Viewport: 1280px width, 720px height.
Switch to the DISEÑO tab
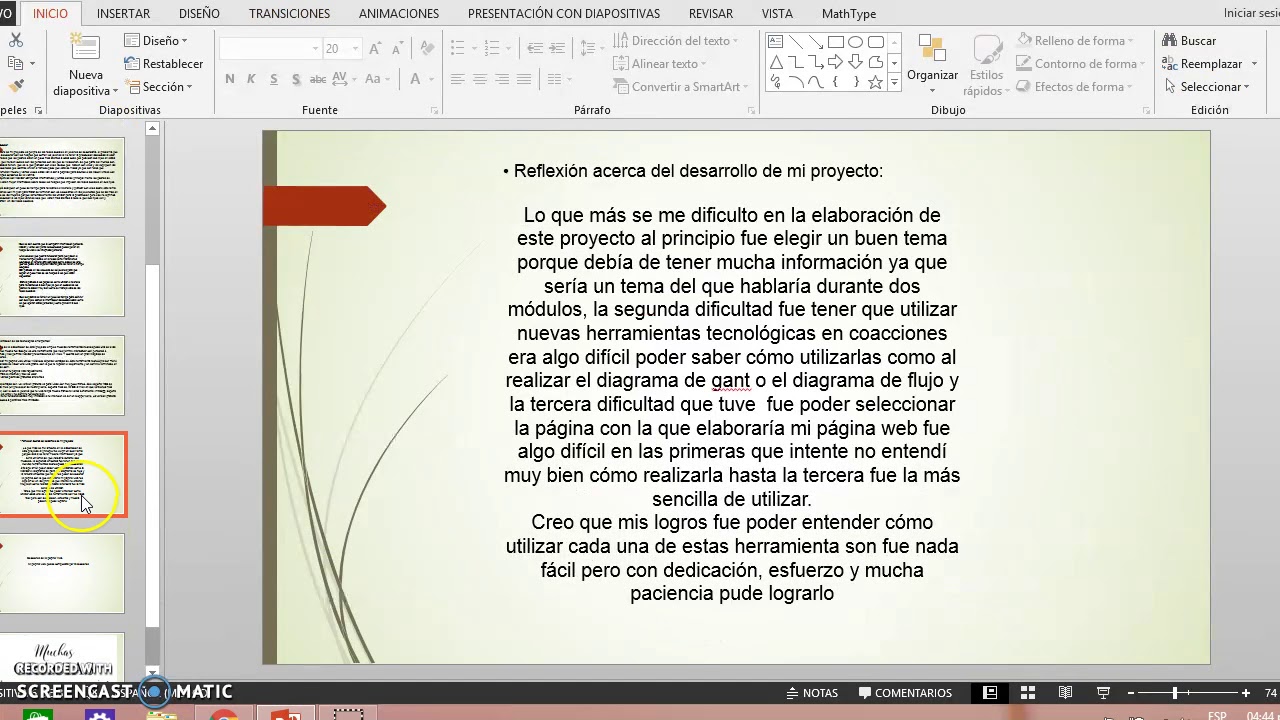[x=199, y=13]
